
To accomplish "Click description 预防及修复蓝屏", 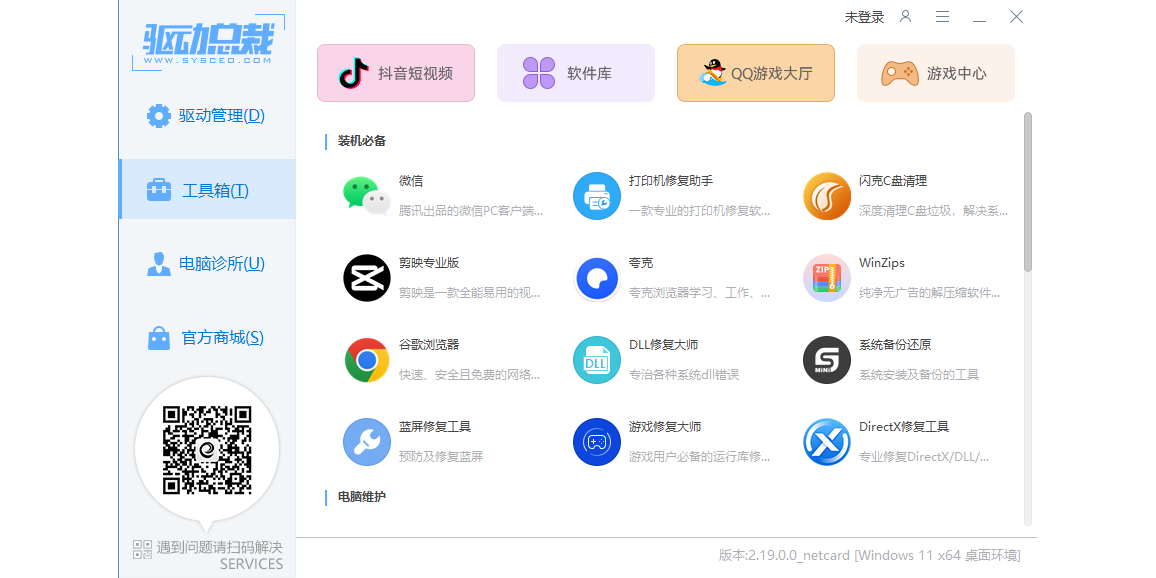I will tap(441, 456).
